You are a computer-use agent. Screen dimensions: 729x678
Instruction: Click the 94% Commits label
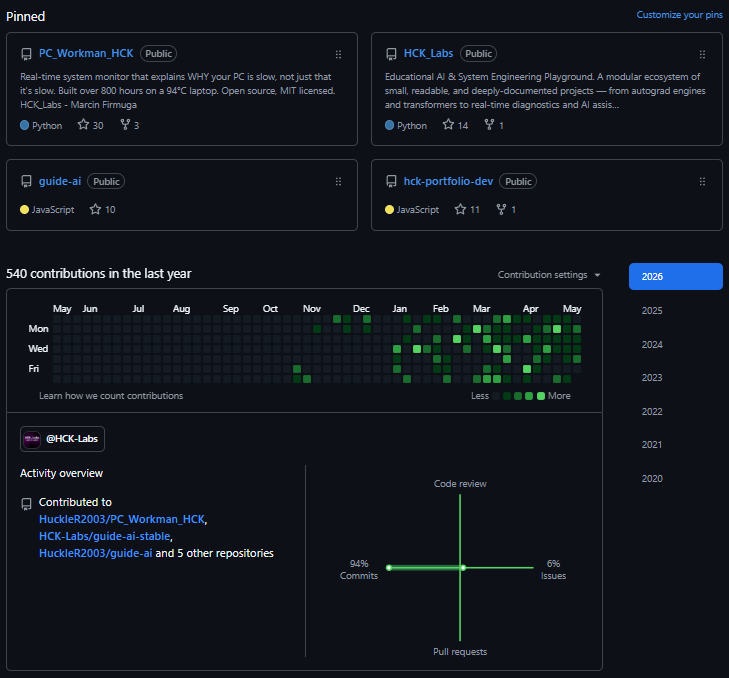359,570
